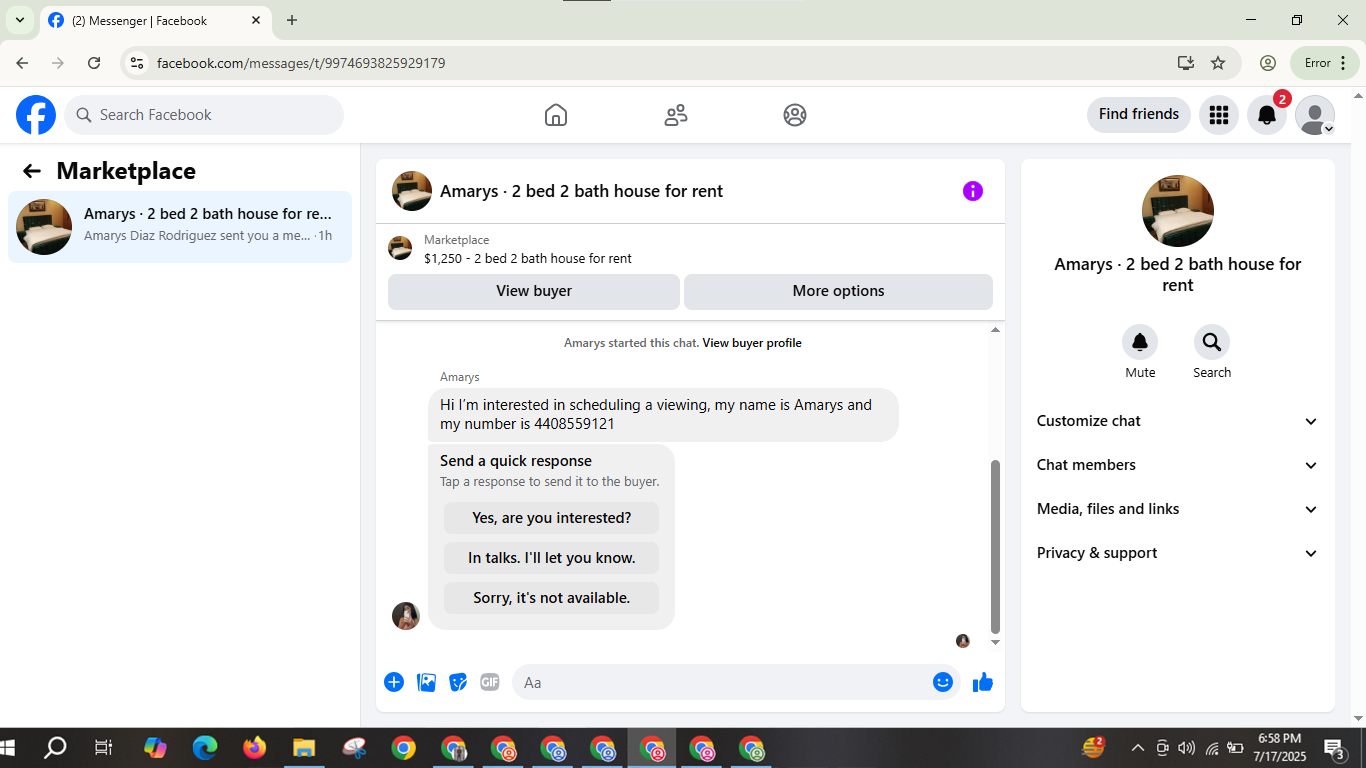Open the Friends icon in top navigation
Viewport: 1366px width, 768px height.
(x=676, y=115)
